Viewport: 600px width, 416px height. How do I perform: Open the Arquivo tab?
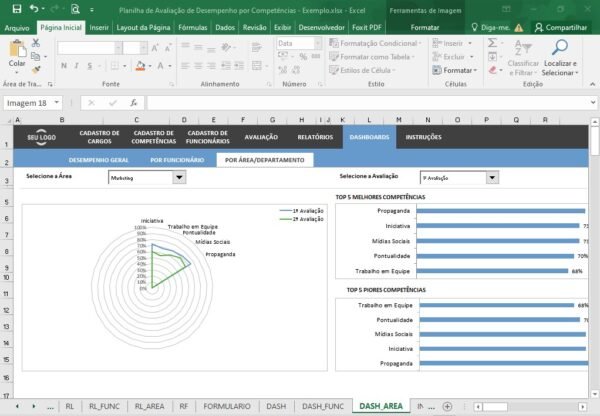pos(17,28)
